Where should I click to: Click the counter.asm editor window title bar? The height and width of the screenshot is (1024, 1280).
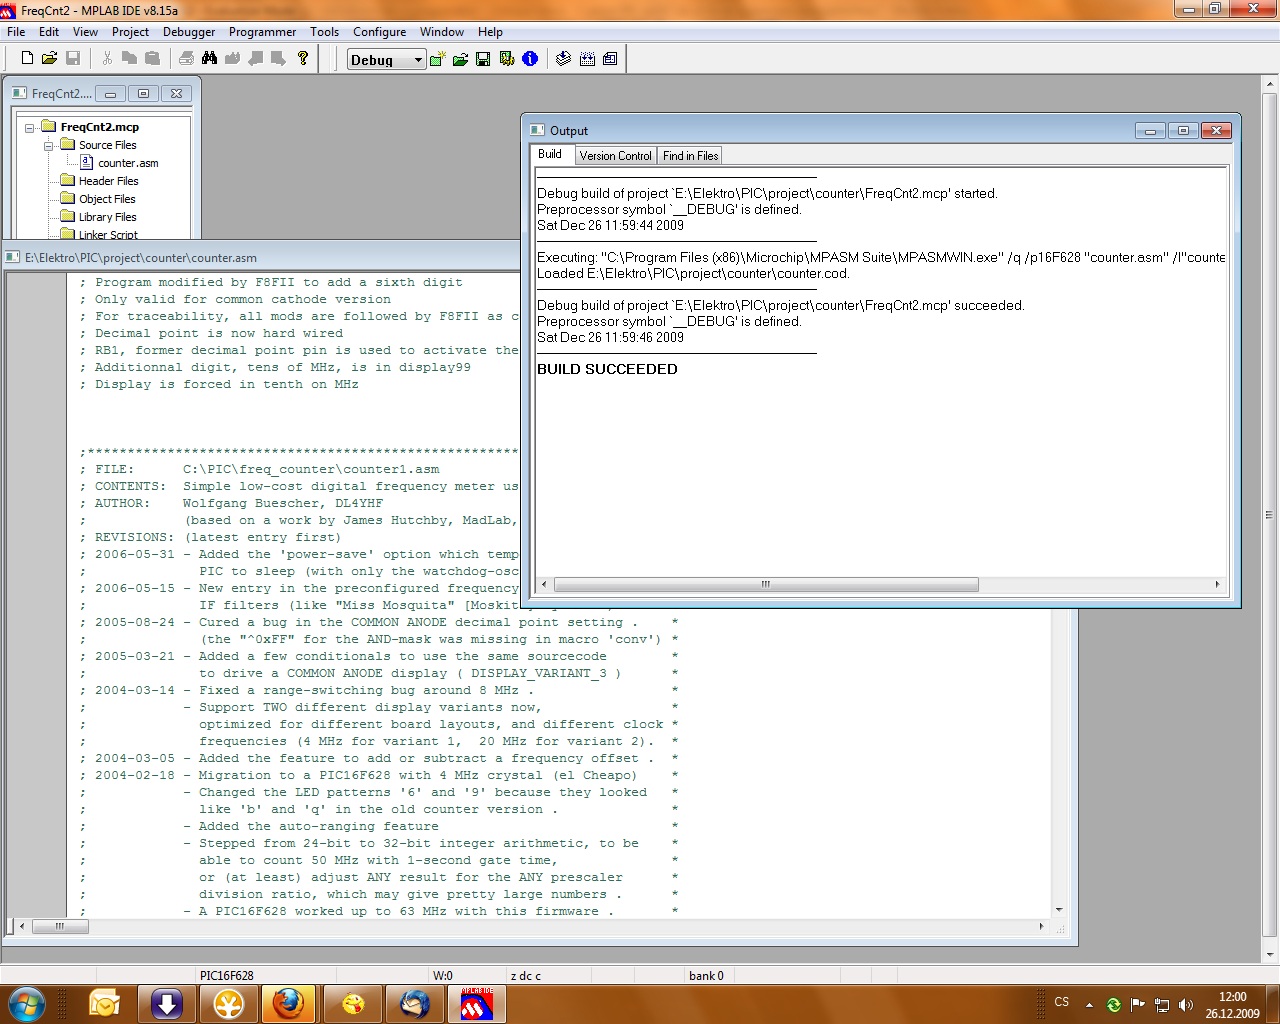(262, 257)
